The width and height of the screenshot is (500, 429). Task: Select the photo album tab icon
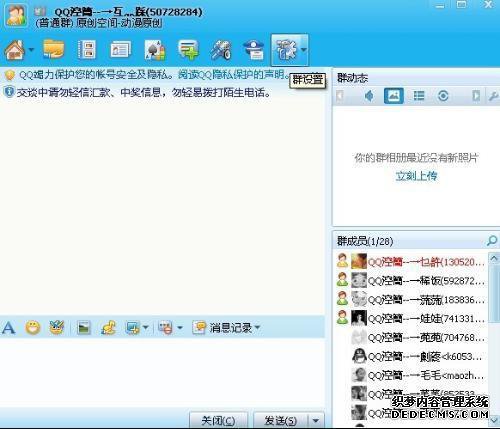pos(394,96)
